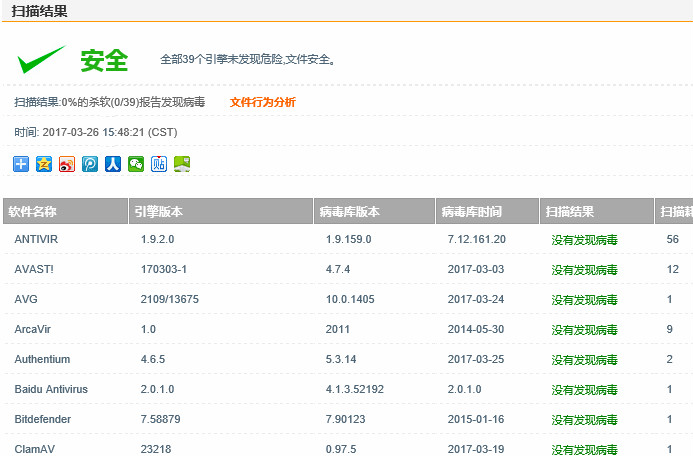Viewport: 693px width, 456px height.
Task: Click 没有发现病毒 result in ANTIVIR row
Action: 584,240
